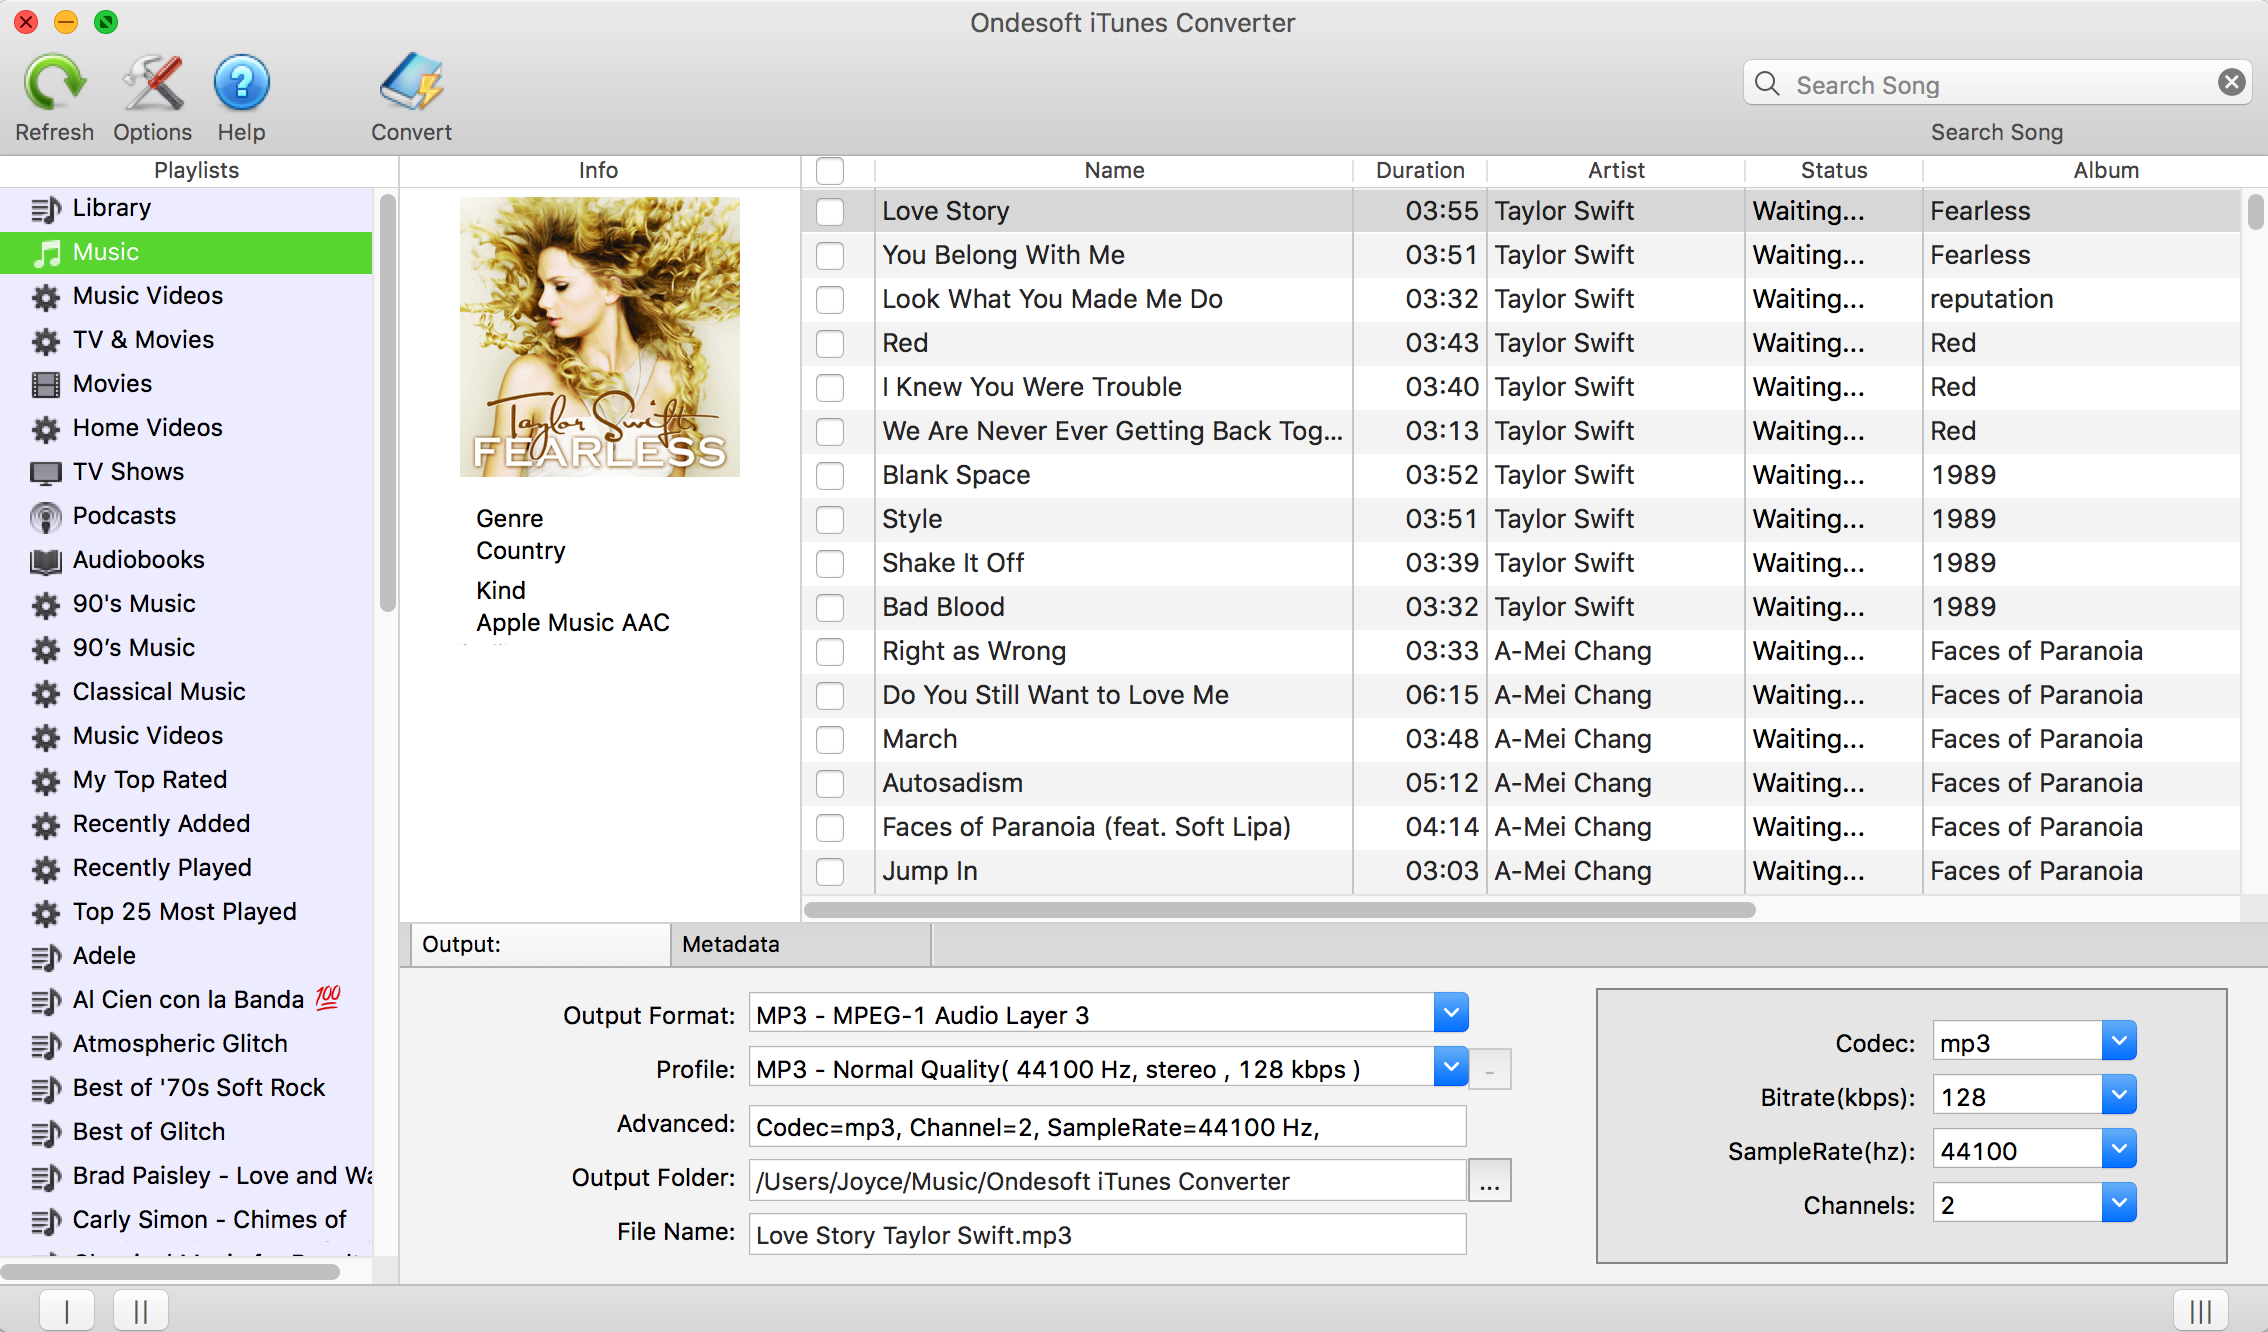Screen dimensions: 2268x1332
Task: Click the browse folder icon for output
Action: click(1488, 1181)
